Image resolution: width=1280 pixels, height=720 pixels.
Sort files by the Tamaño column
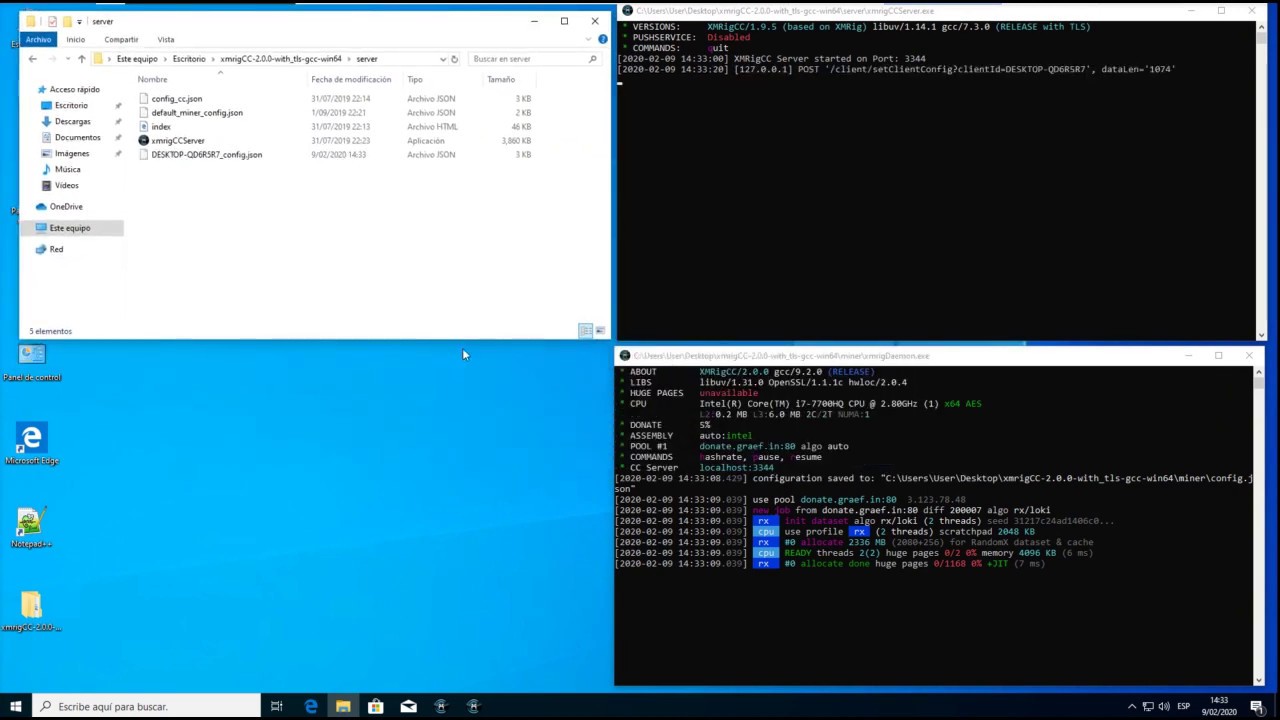click(x=501, y=79)
